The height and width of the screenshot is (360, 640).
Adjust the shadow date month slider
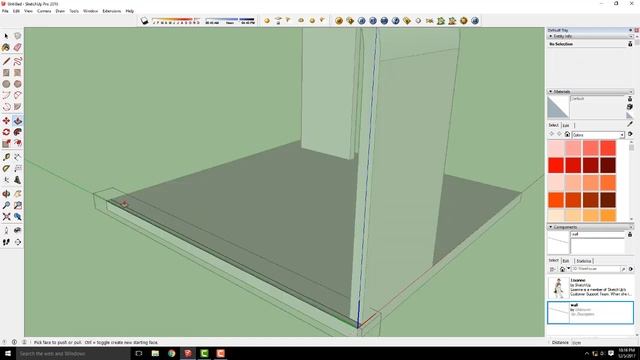[176, 20]
